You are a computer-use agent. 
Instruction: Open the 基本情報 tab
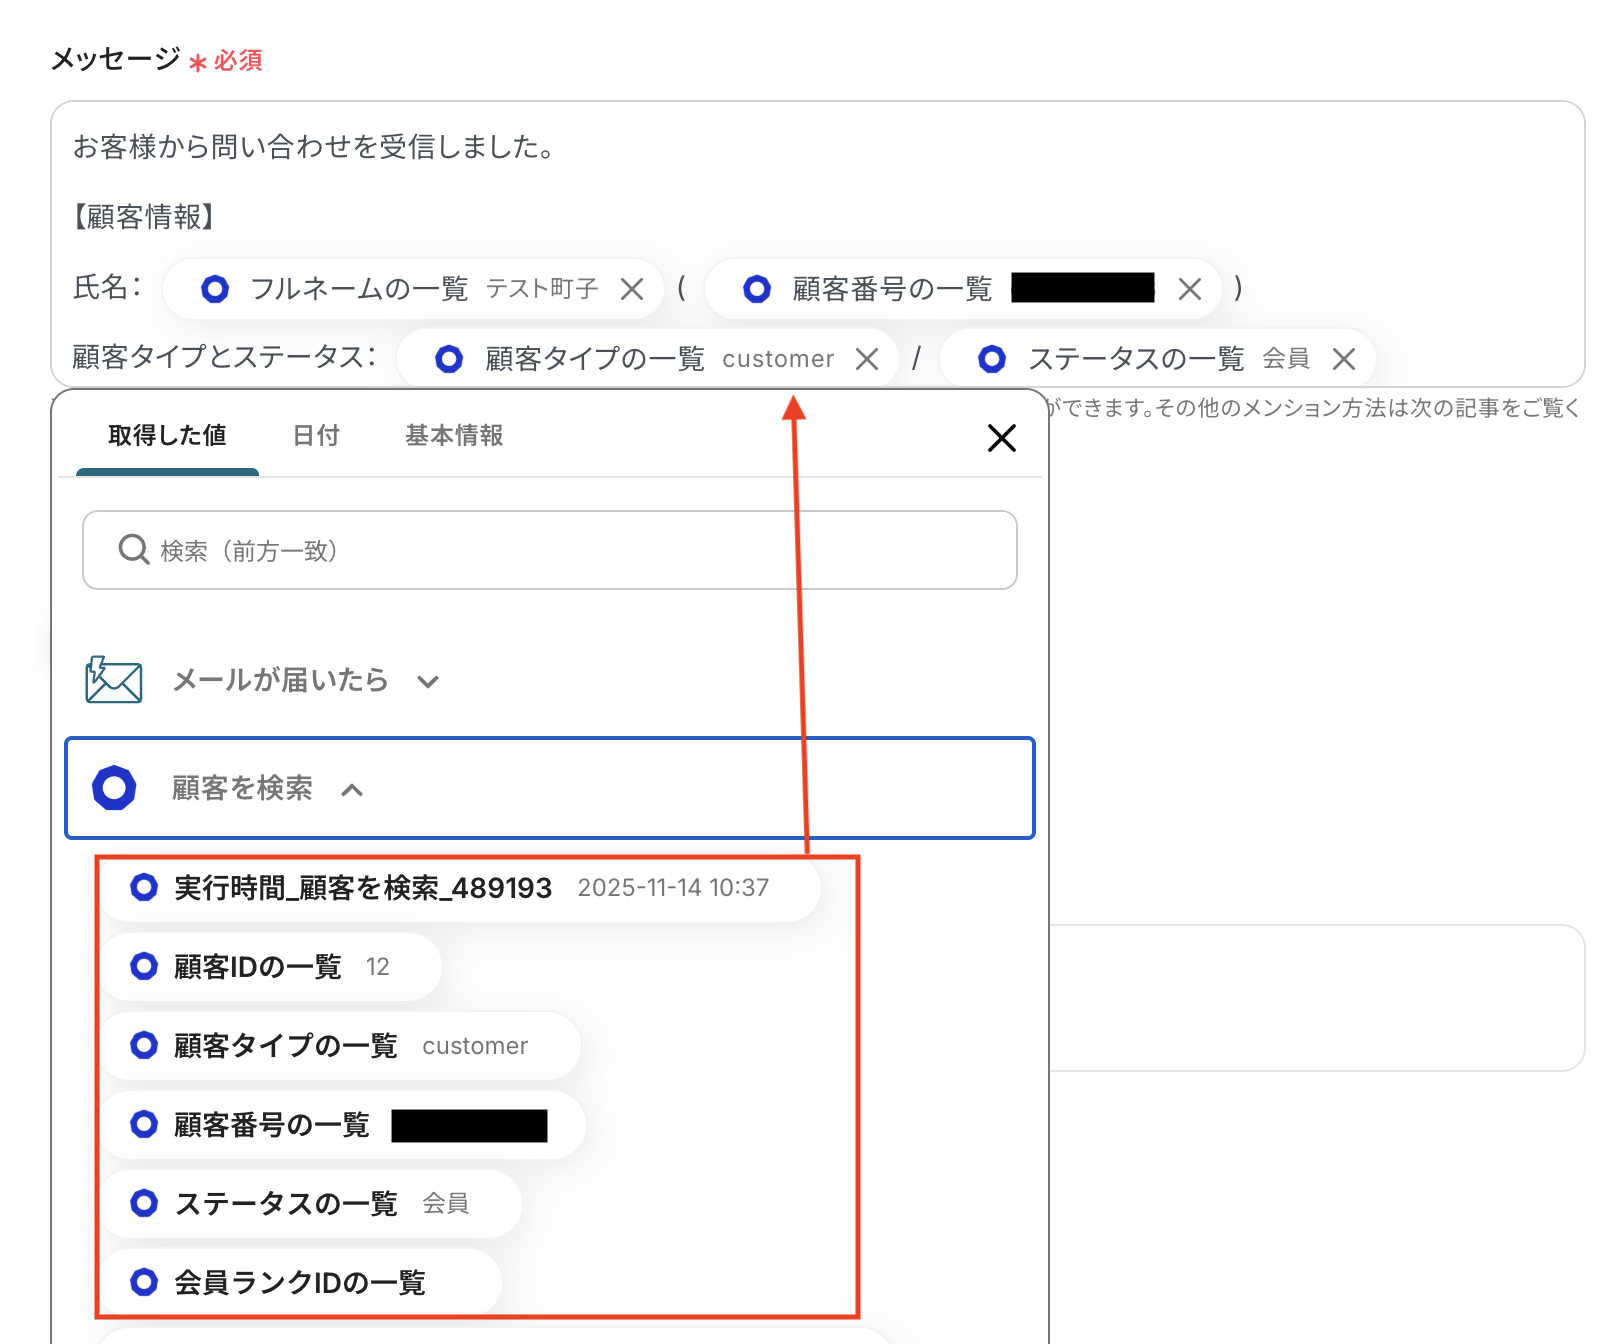tap(454, 436)
